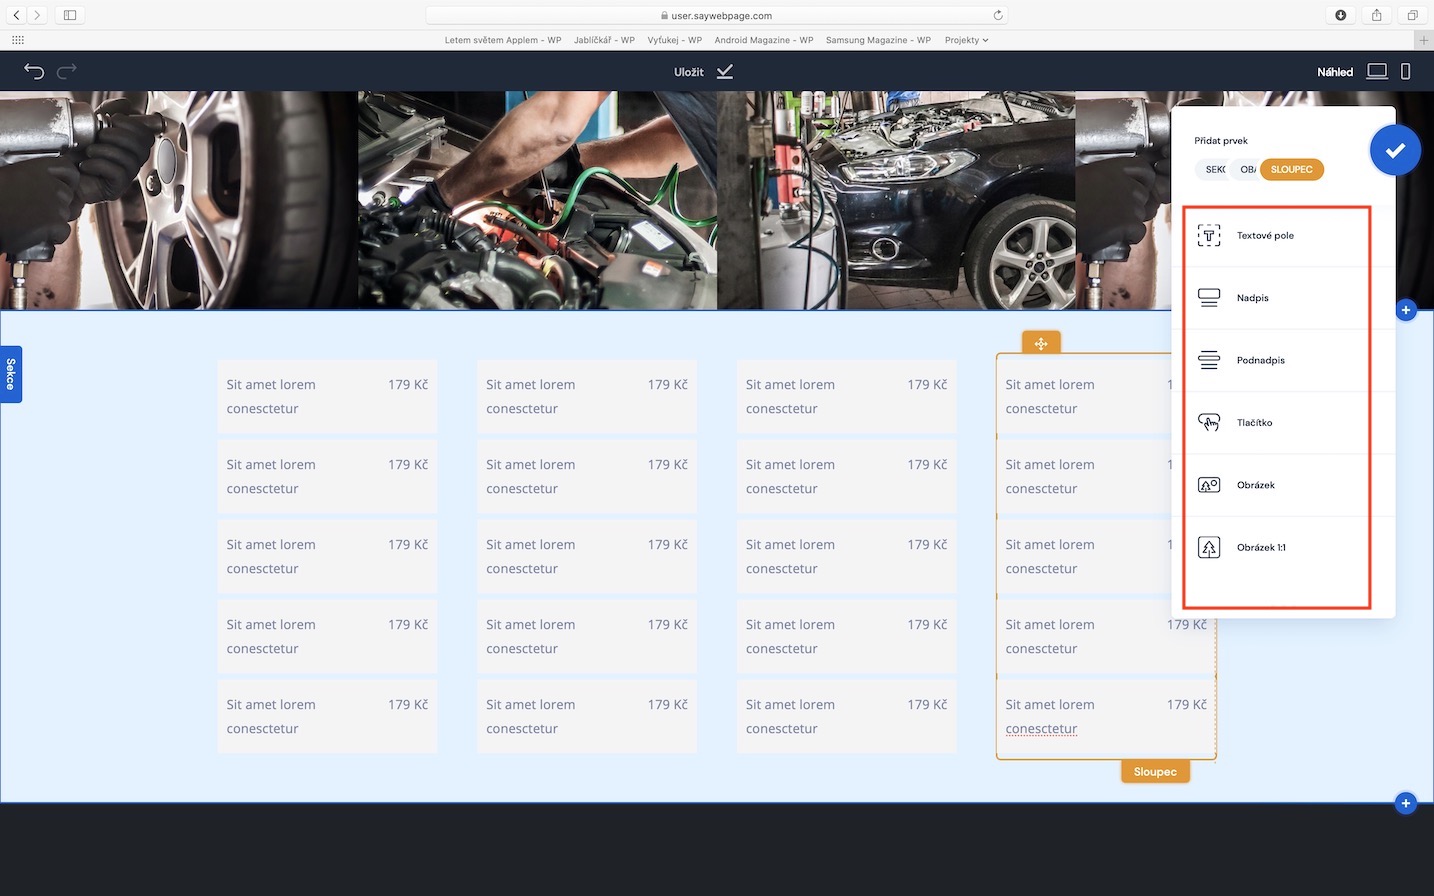
Task: Click the orange move handle above column
Action: 1041,343
